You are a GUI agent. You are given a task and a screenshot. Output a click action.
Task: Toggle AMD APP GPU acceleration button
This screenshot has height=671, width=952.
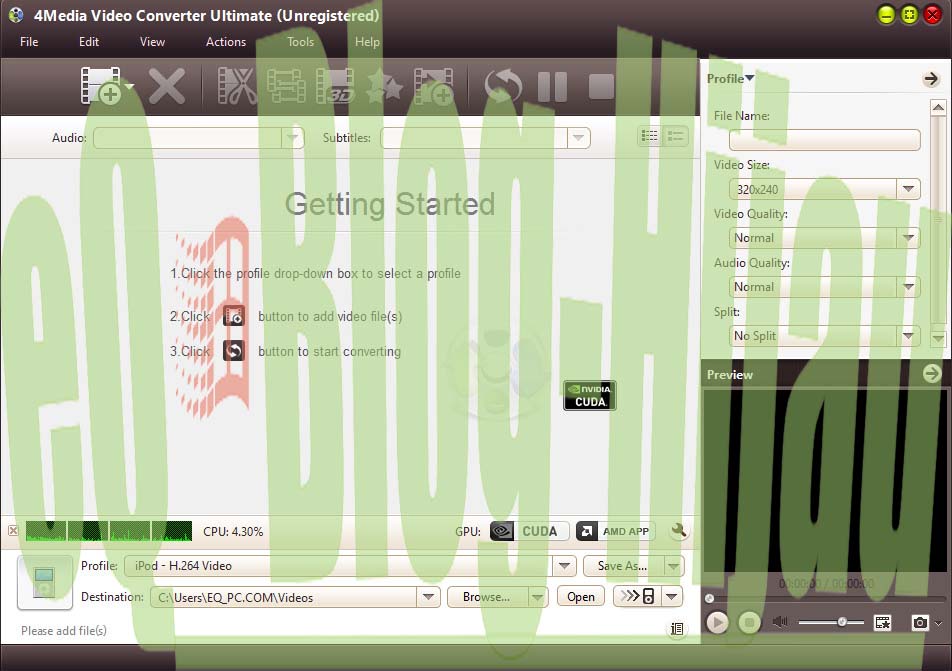[616, 531]
